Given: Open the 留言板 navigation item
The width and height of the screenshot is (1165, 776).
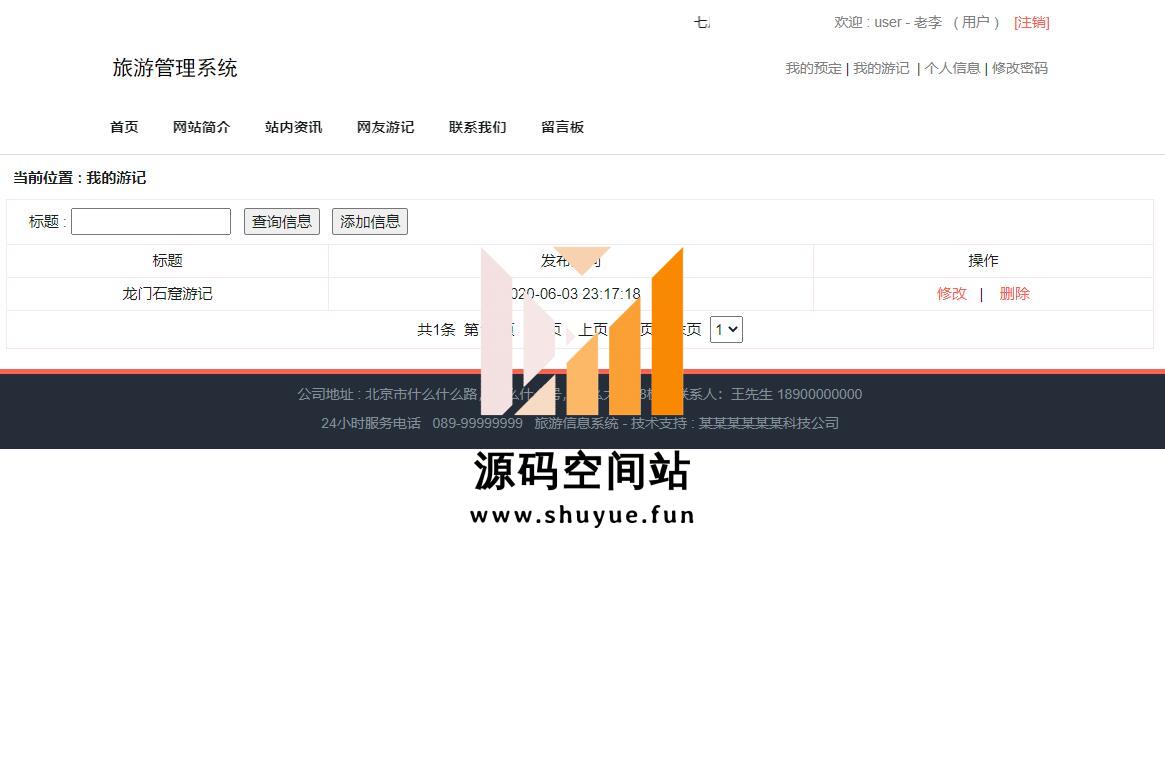Looking at the screenshot, I should 562,127.
